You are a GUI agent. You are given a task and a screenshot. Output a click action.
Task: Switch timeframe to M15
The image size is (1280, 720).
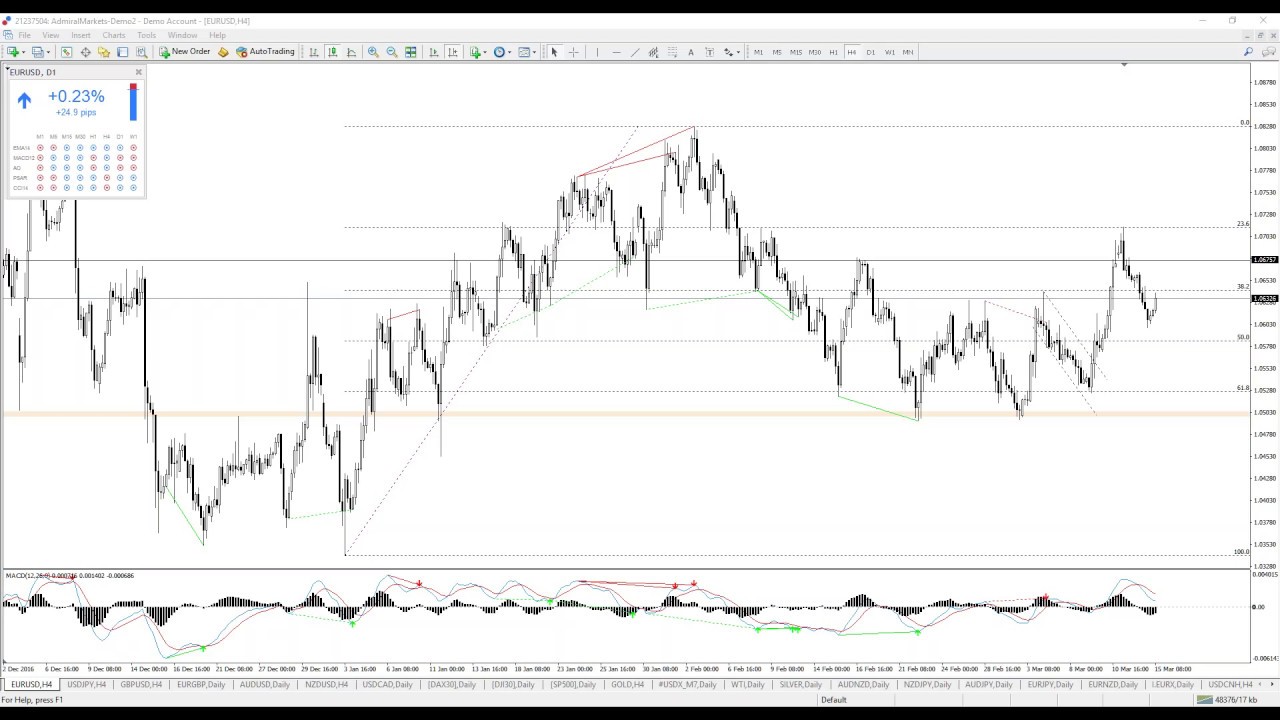click(x=796, y=52)
